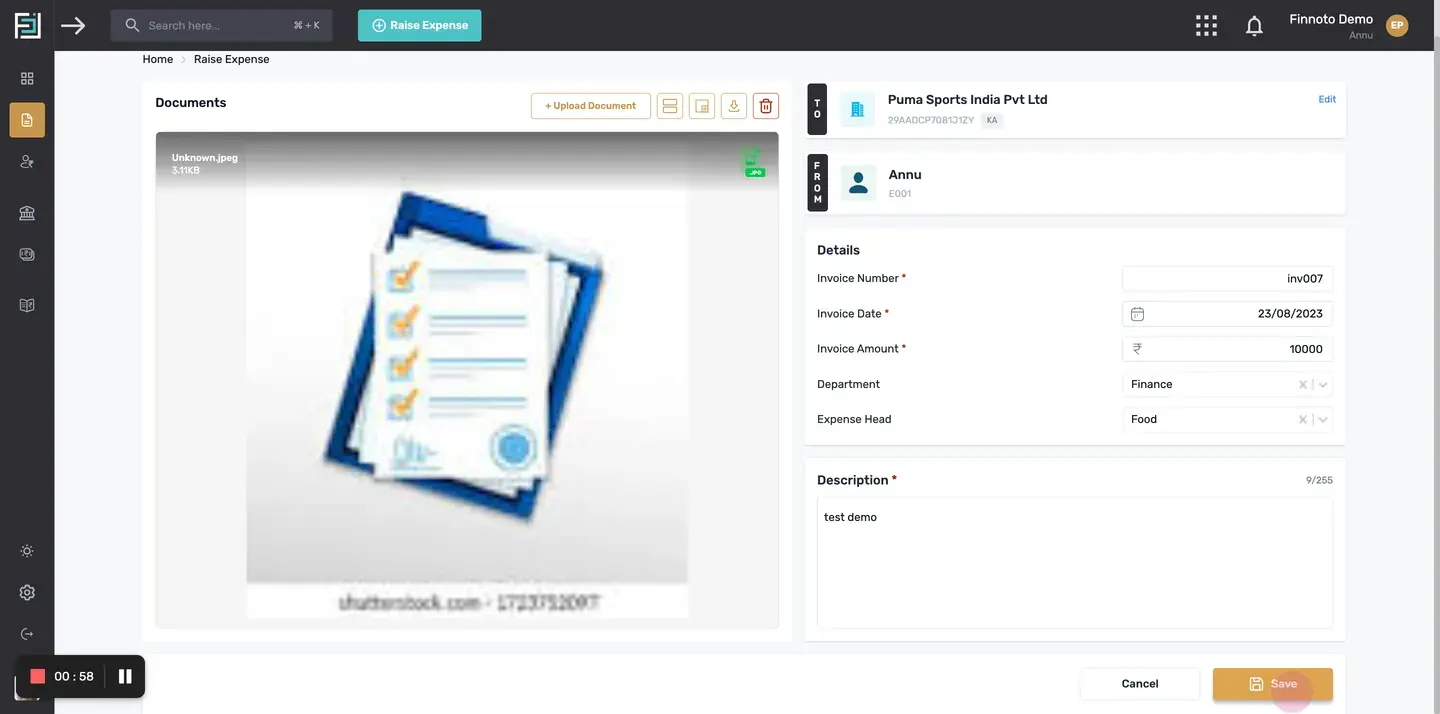Click the Puma Sports company building icon

[x=857, y=110]
